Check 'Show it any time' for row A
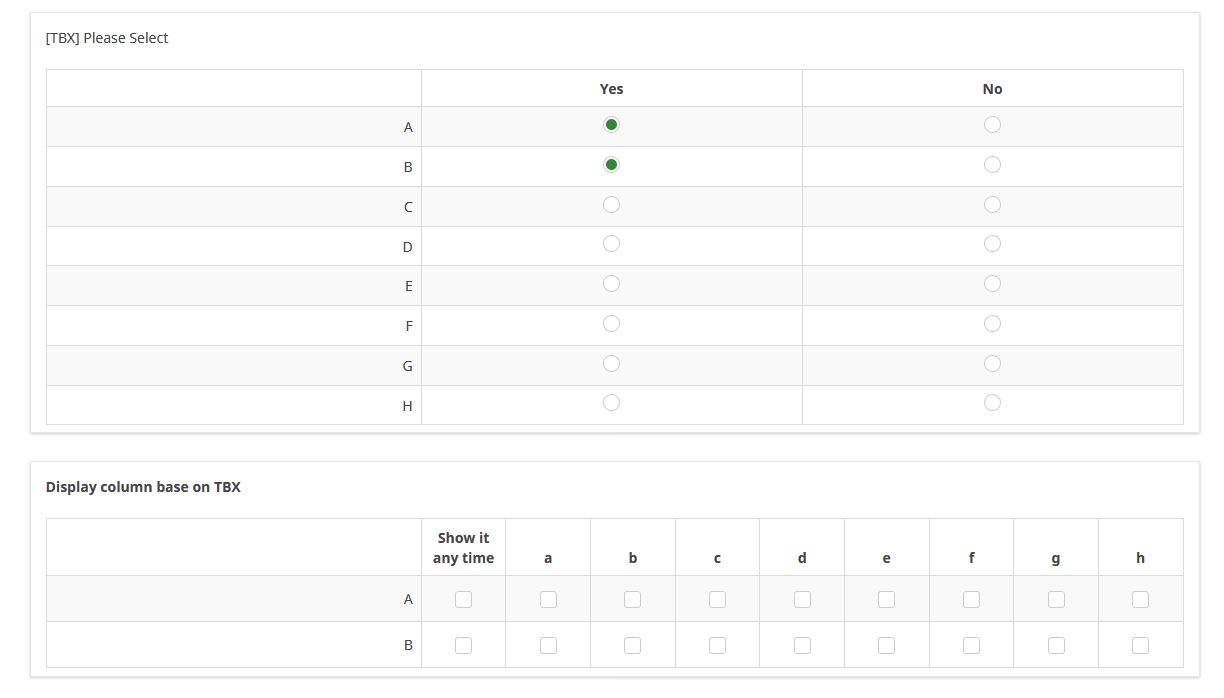Screen dimensions: 1224x698 click(463, 600)
